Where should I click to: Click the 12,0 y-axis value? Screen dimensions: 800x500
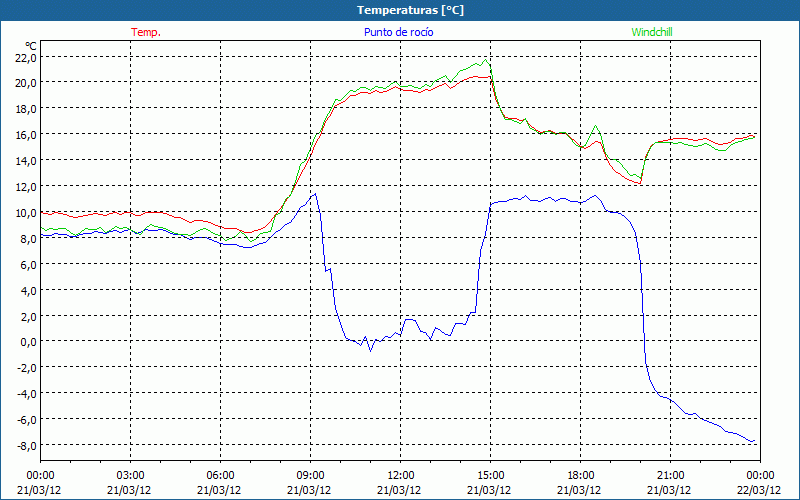click(x=26, y=187)
